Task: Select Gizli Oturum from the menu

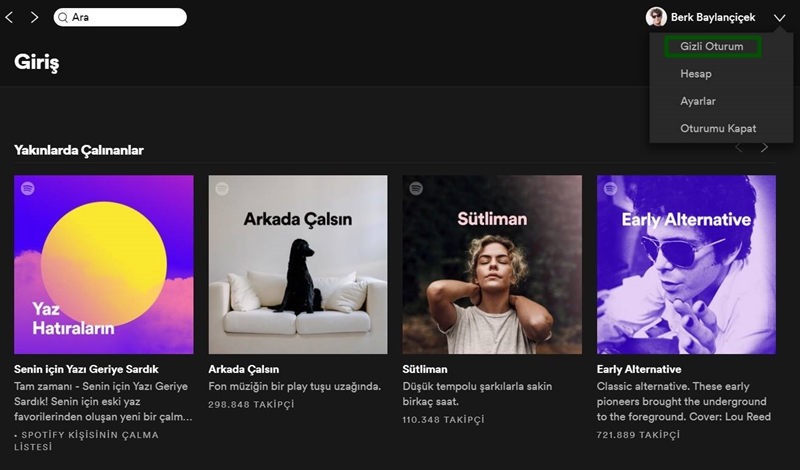Action: pos(712,46)
